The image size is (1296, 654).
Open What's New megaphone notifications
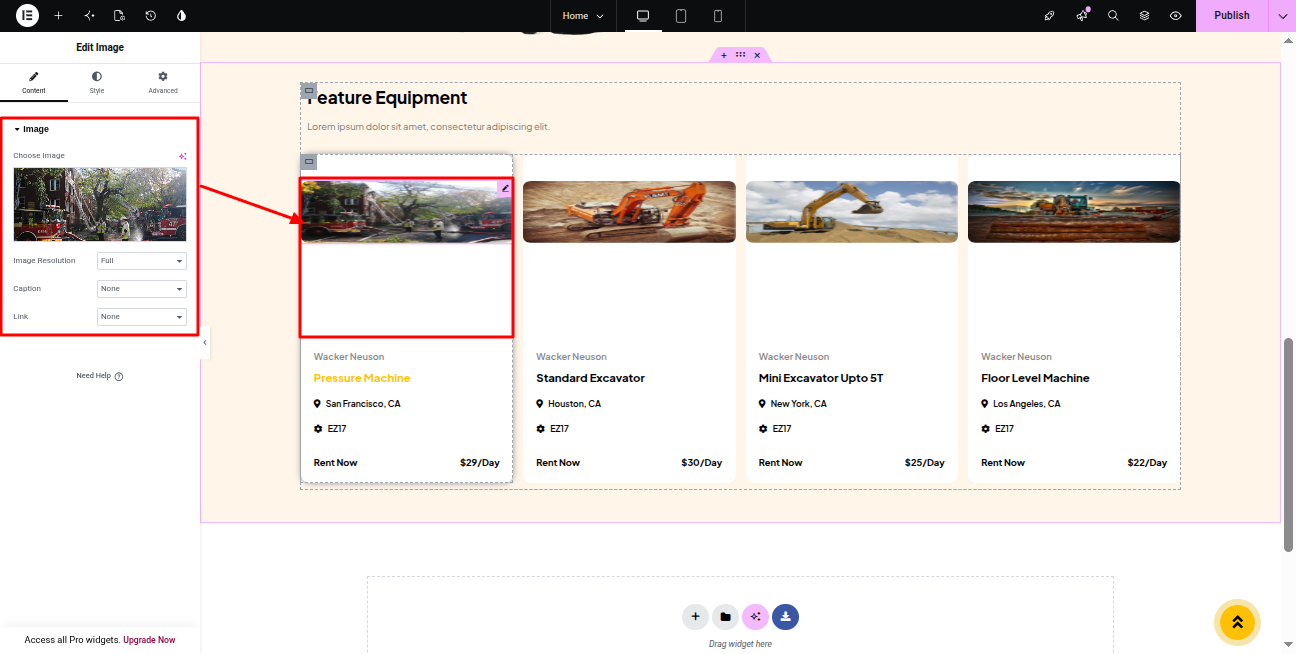click(x=1082, y=16)
